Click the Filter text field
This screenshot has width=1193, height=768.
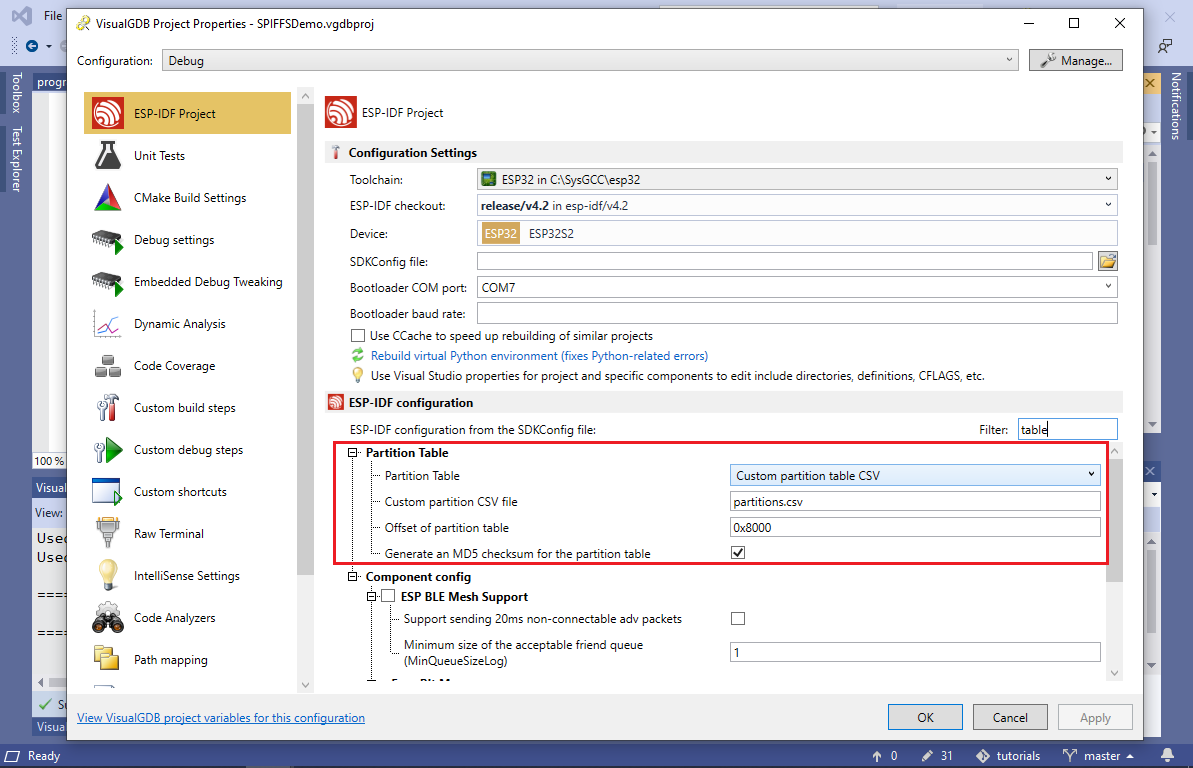(x=1066, y=429)
